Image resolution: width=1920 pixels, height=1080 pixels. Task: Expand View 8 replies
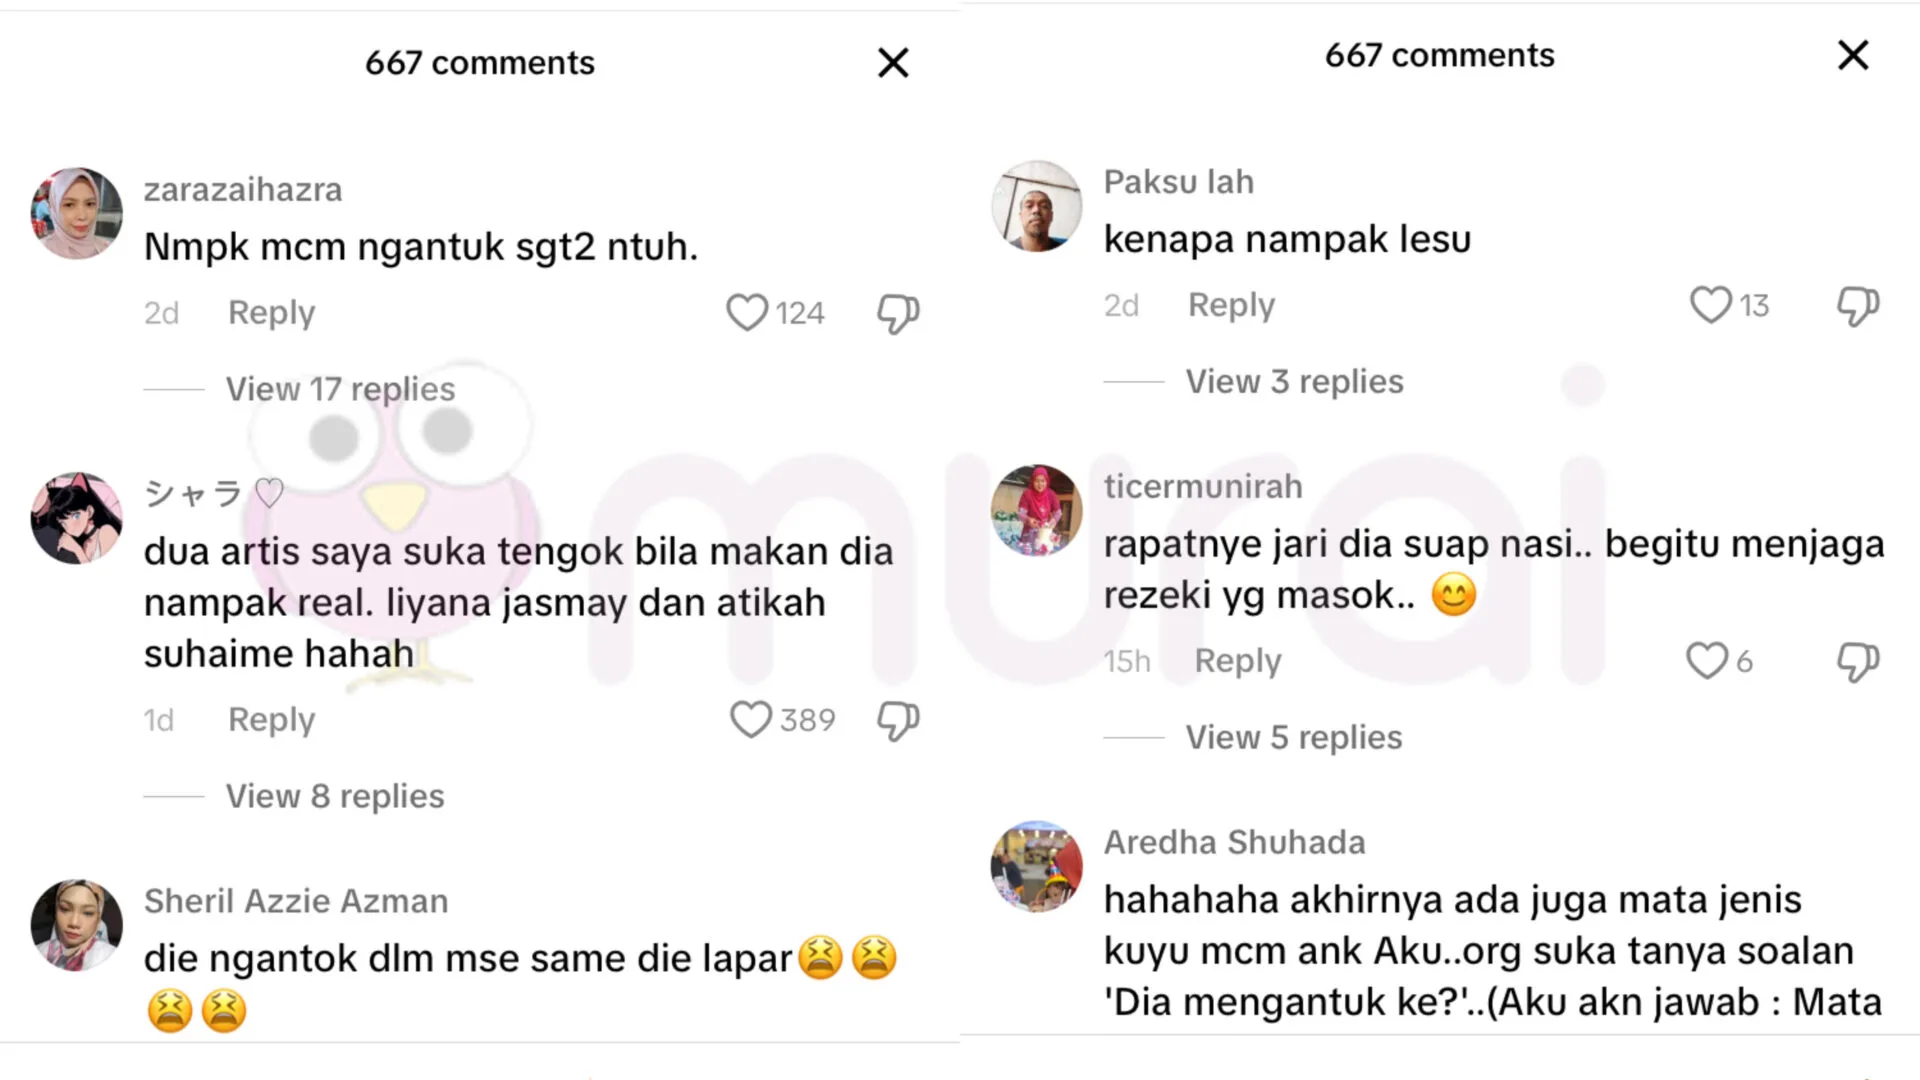335,797
